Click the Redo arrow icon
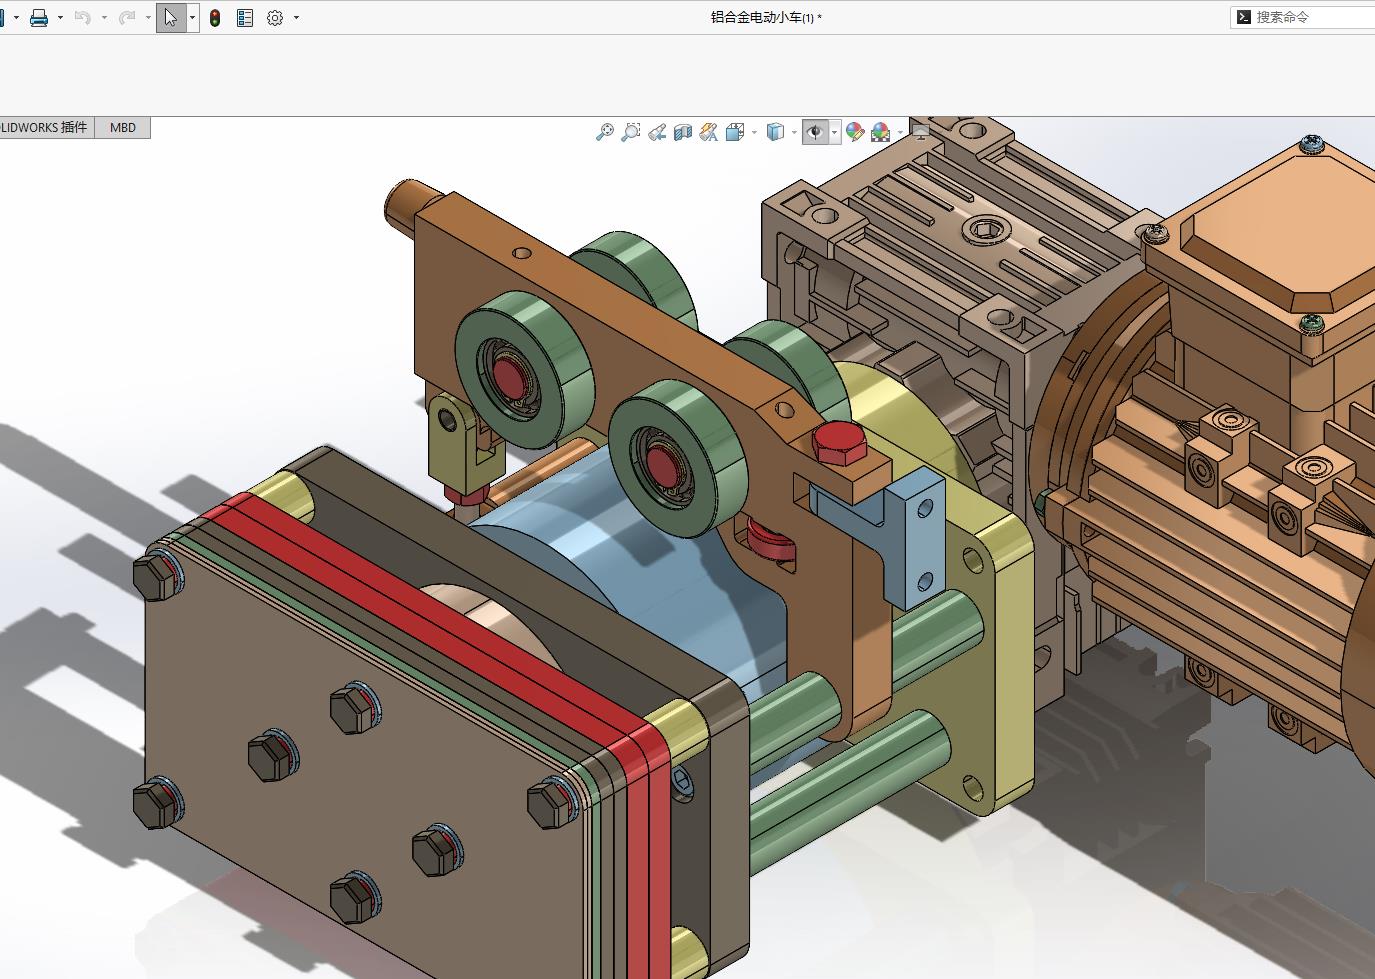The width and height of the screenshot is (1375, 979). [x=126, y=17]
